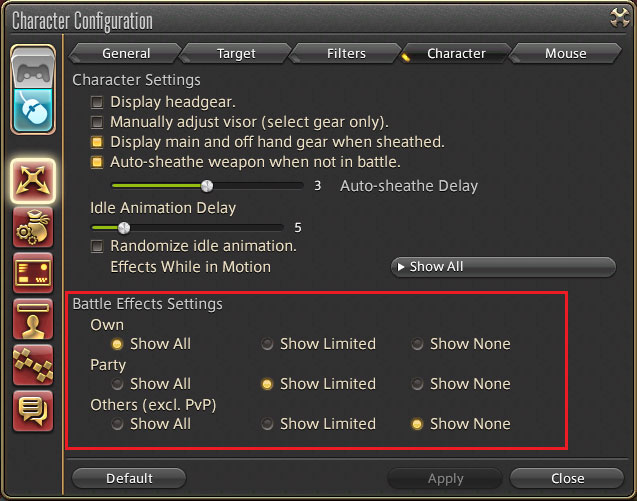Open Display Name Settings person icon
The width and height of the screenshot is (637, 501).
[33, 319]
